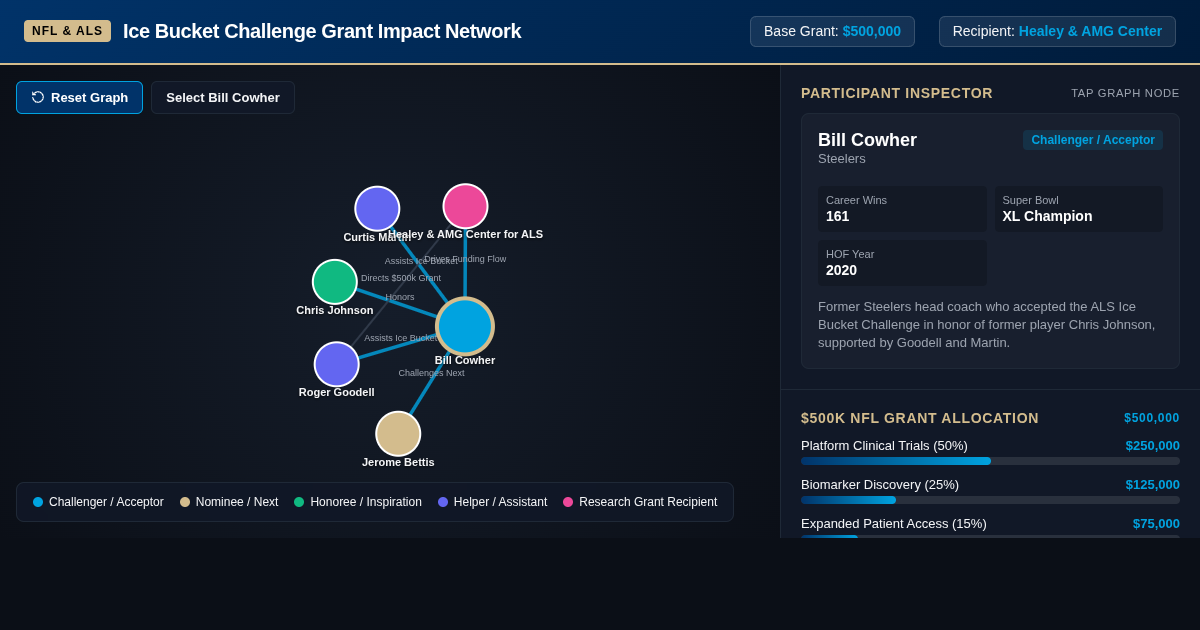
Task: Click the NFL & ALS badge
Action: (x=67, y=31)
